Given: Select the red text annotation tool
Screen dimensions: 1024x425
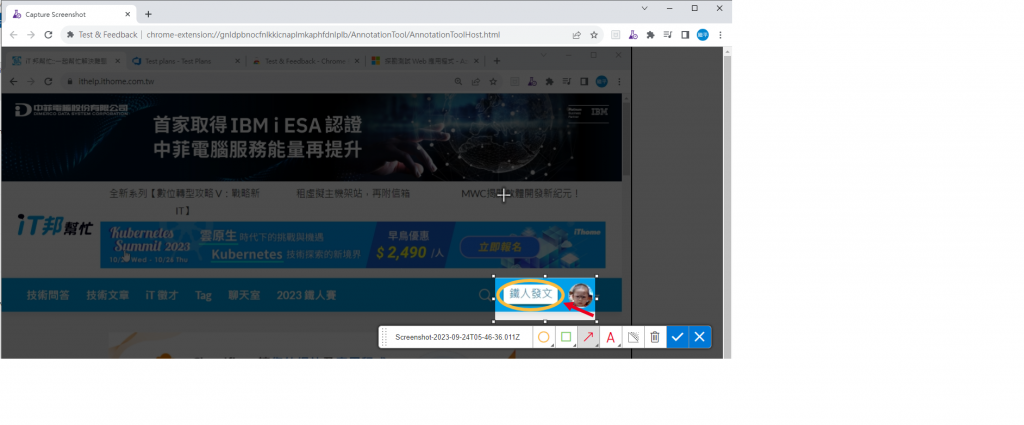Looking at the screenshot, I should point(611,337).
